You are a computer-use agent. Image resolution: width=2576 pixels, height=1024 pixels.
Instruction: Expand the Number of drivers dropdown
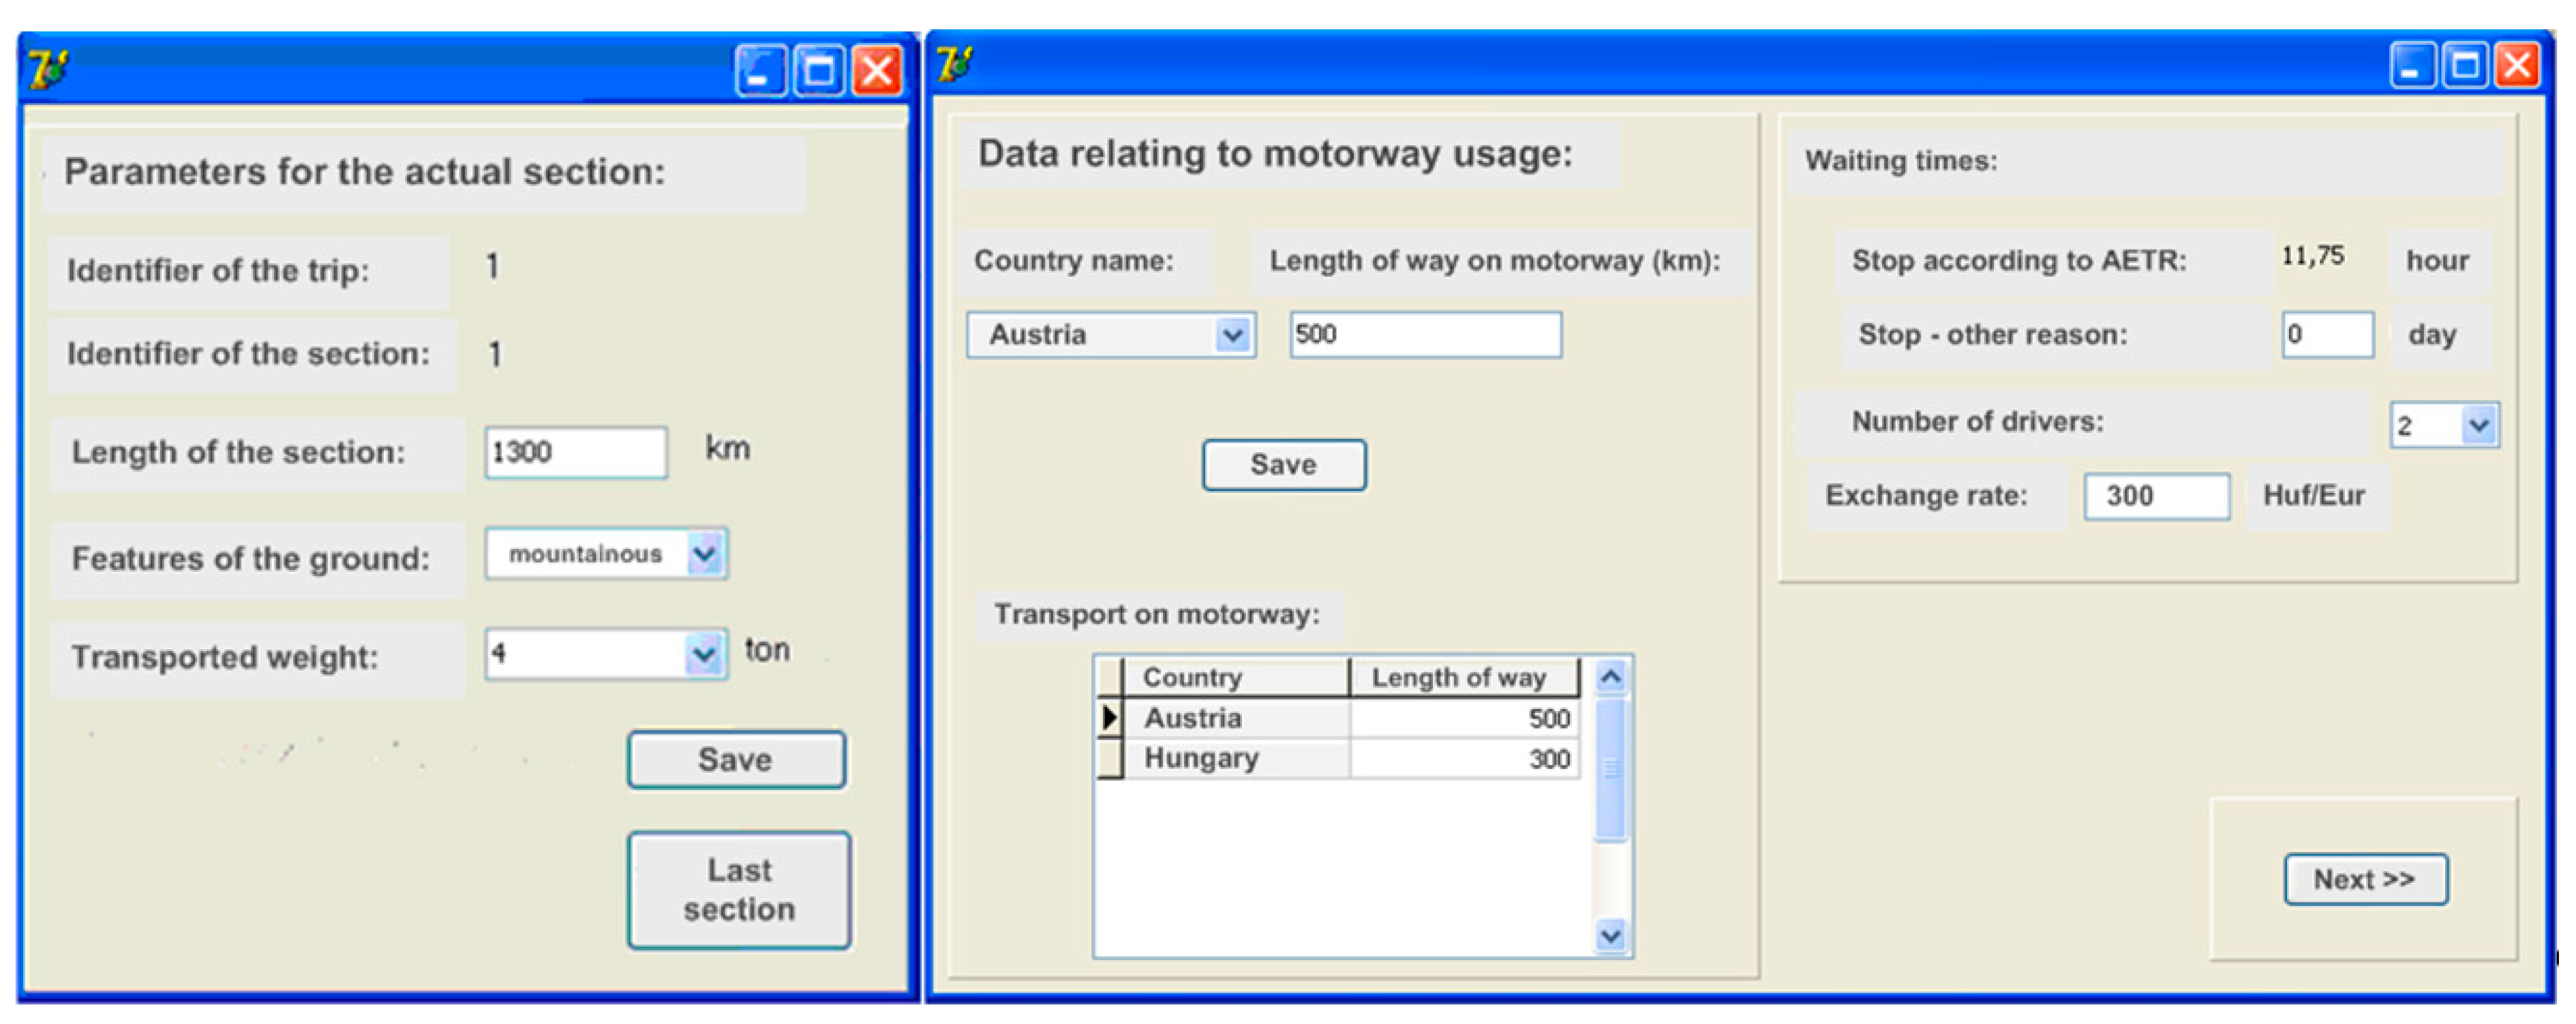[2478, 425]
